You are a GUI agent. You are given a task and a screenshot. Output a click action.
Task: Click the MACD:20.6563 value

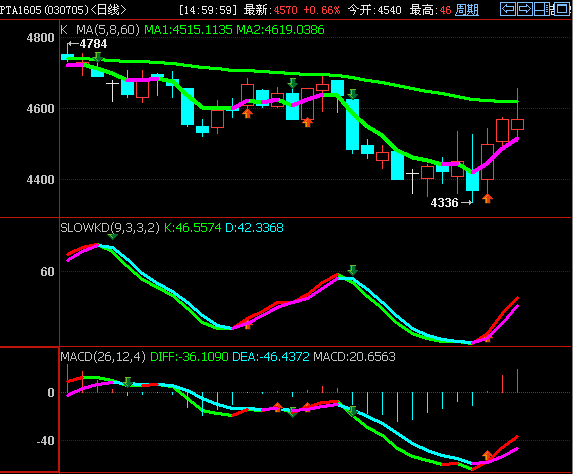(x=354, y=356)
